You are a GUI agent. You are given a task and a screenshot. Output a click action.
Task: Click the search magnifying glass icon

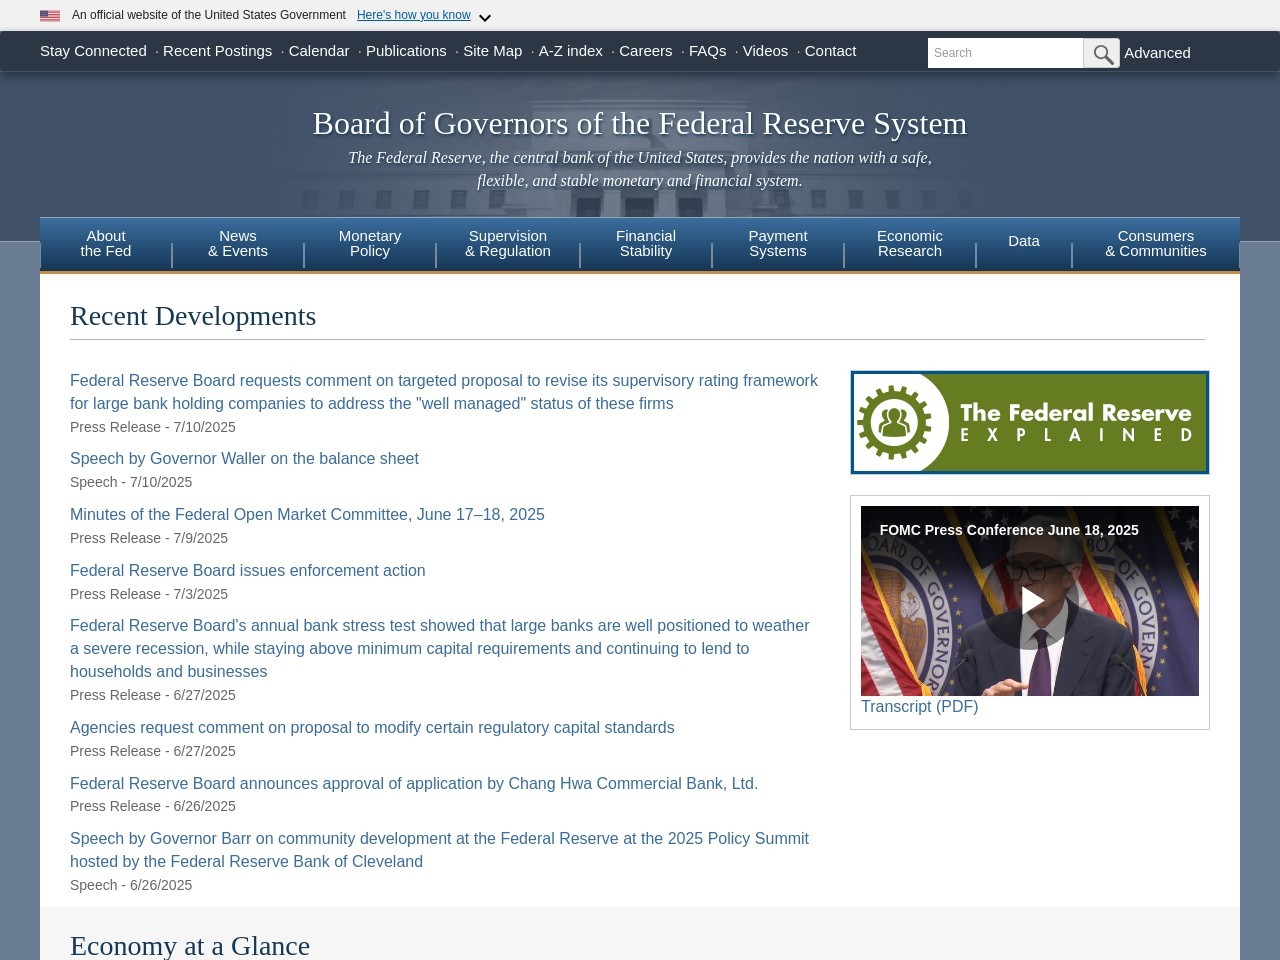1101,53
